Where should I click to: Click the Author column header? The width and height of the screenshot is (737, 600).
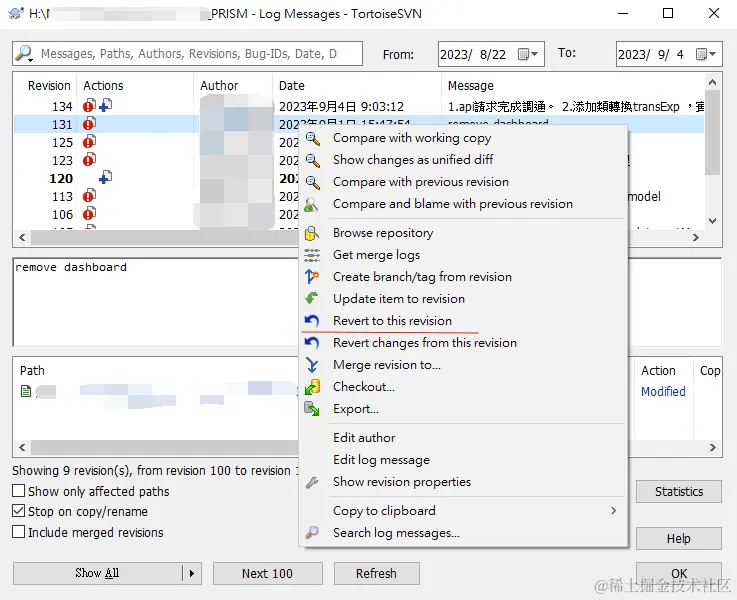point(219,86)
